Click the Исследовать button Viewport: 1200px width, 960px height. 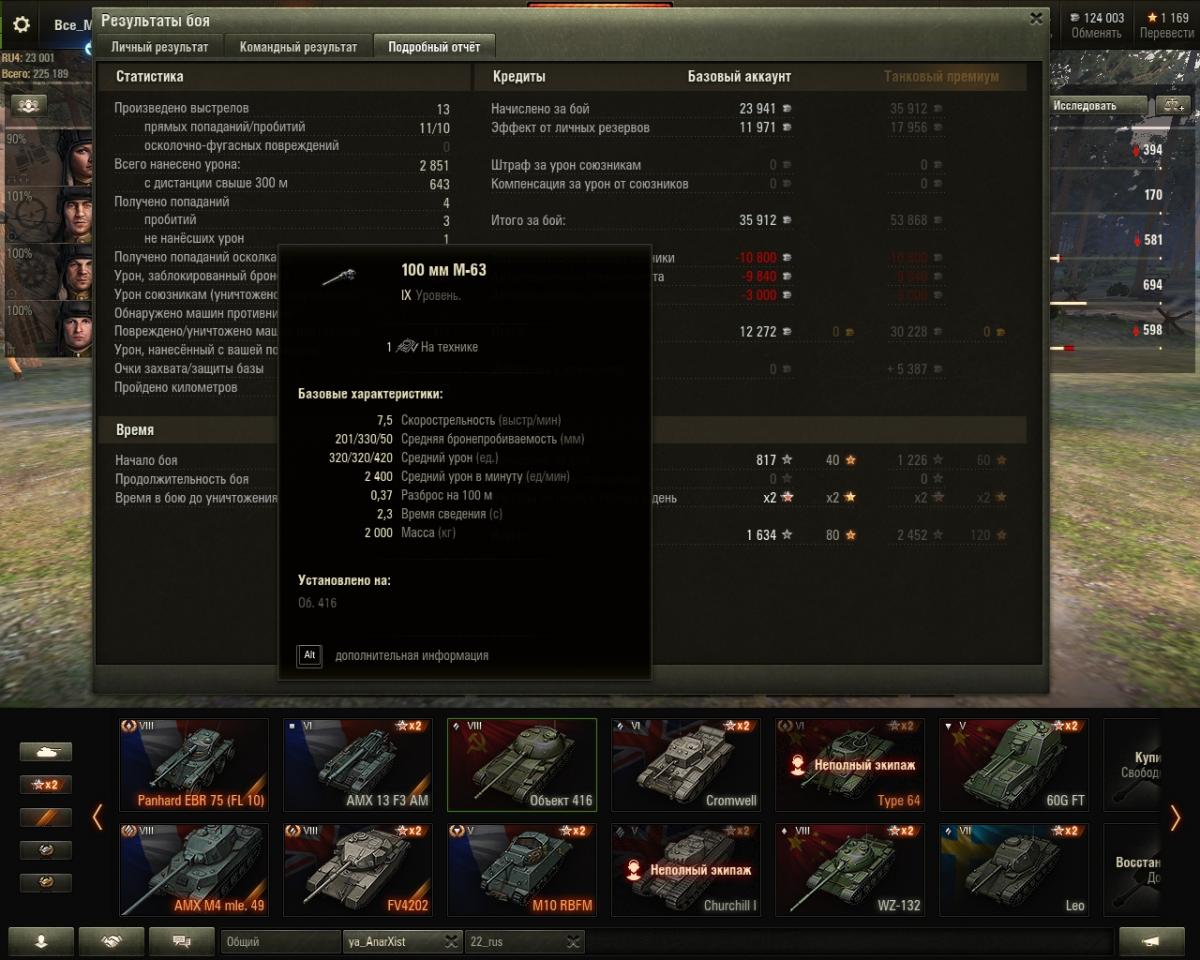pos(1098,105)
